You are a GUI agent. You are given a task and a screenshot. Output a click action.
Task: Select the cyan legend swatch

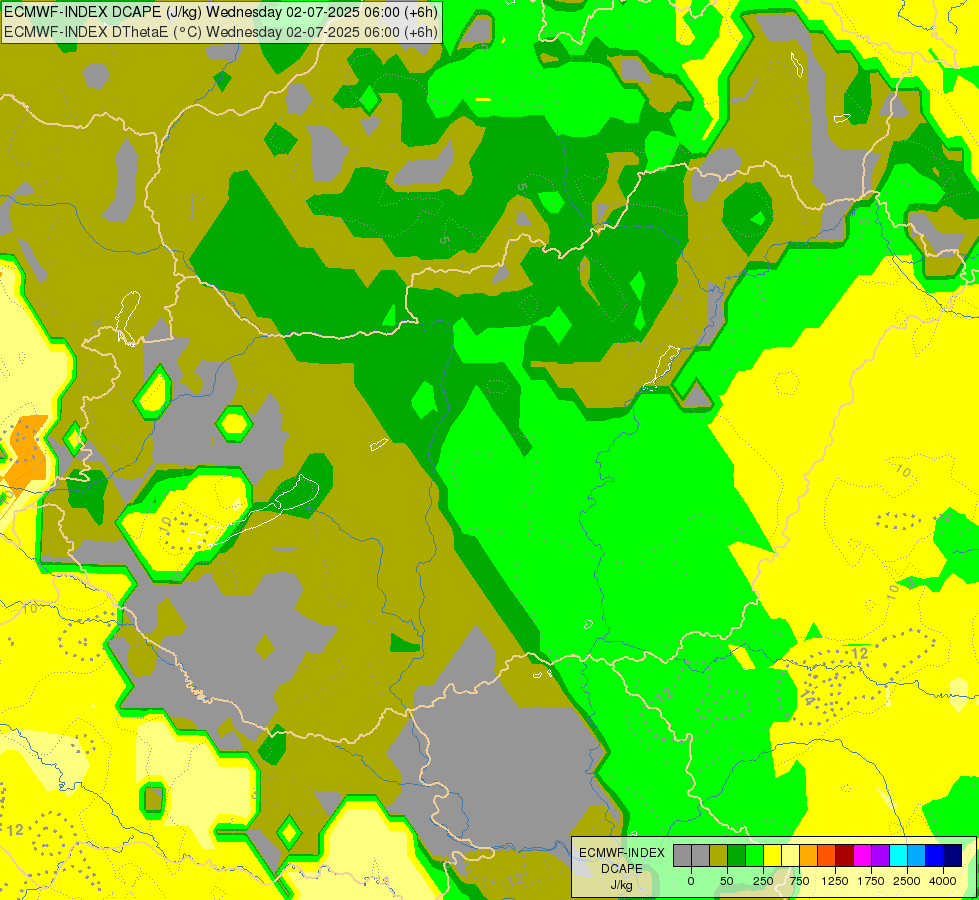(898, 856)
